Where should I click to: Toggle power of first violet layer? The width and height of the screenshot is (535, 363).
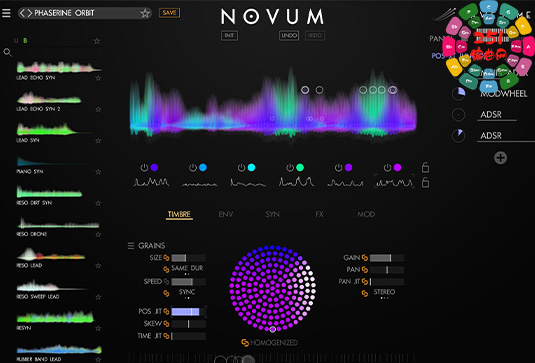pyautogui.click(x=144, y=168)
